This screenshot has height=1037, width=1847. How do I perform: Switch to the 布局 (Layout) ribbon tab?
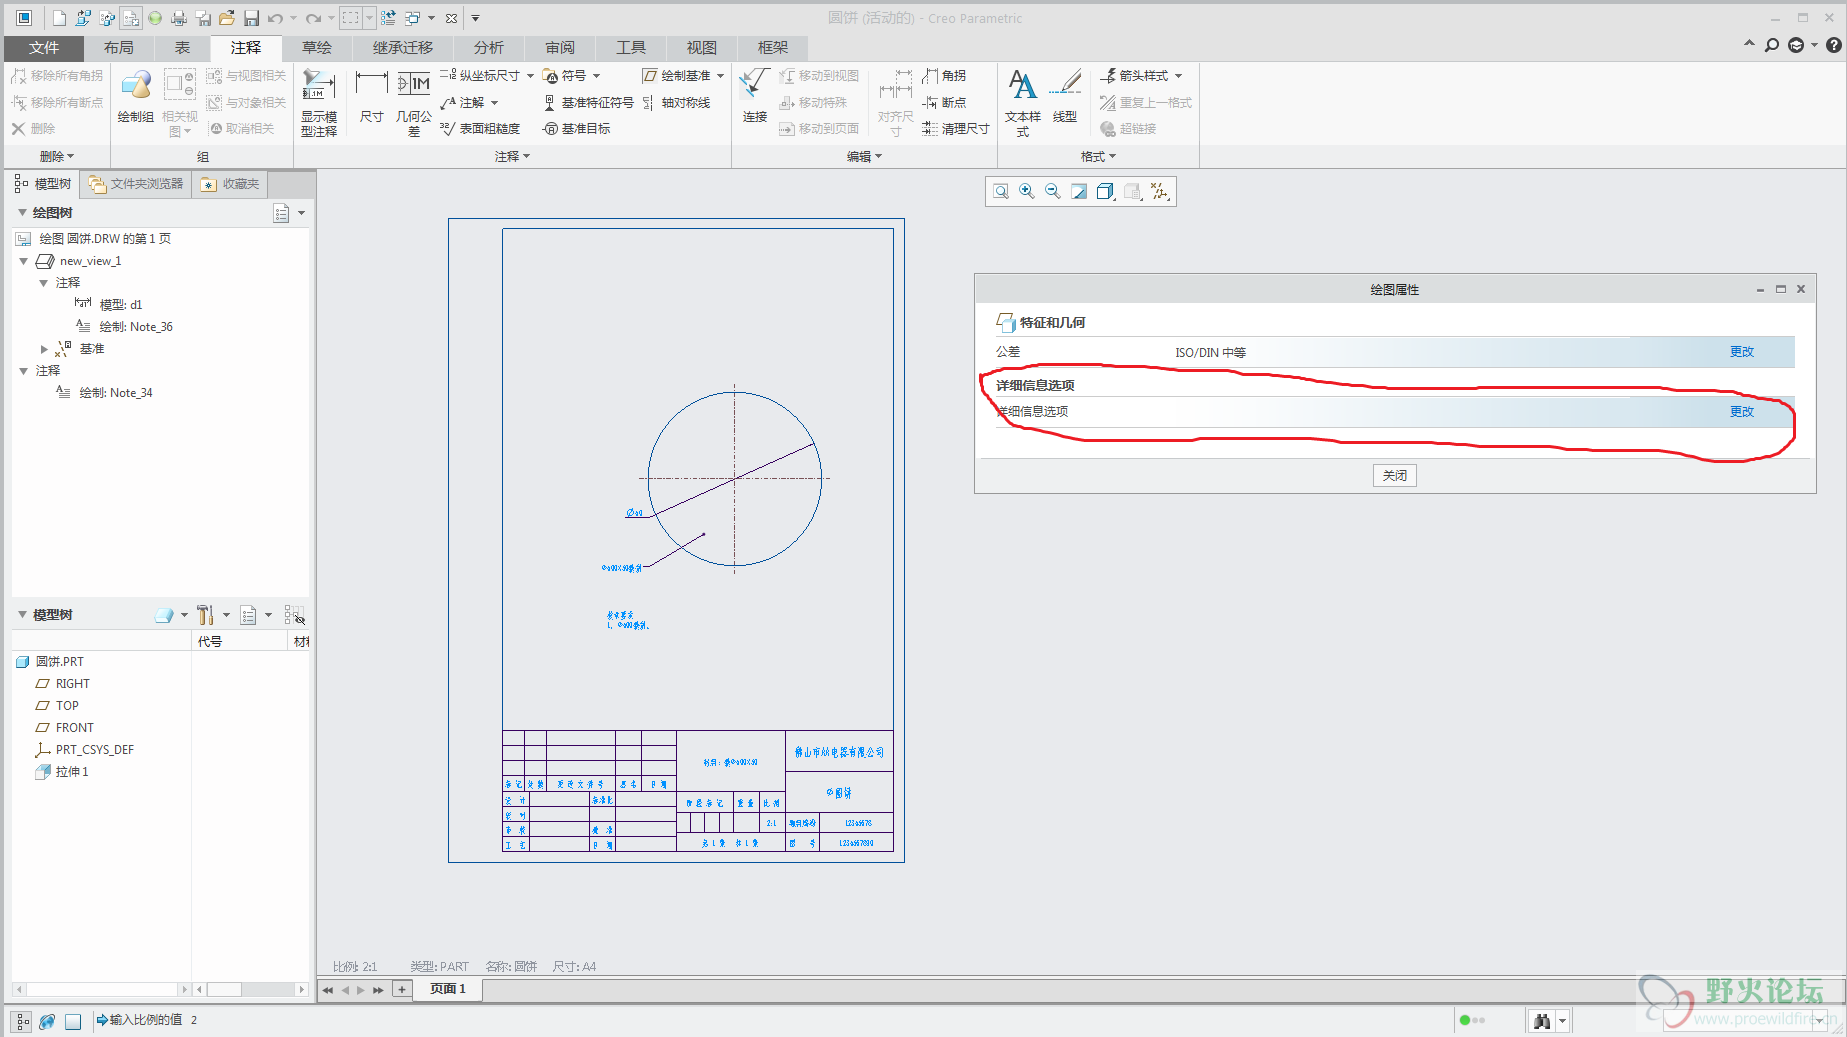pos(118,48)
